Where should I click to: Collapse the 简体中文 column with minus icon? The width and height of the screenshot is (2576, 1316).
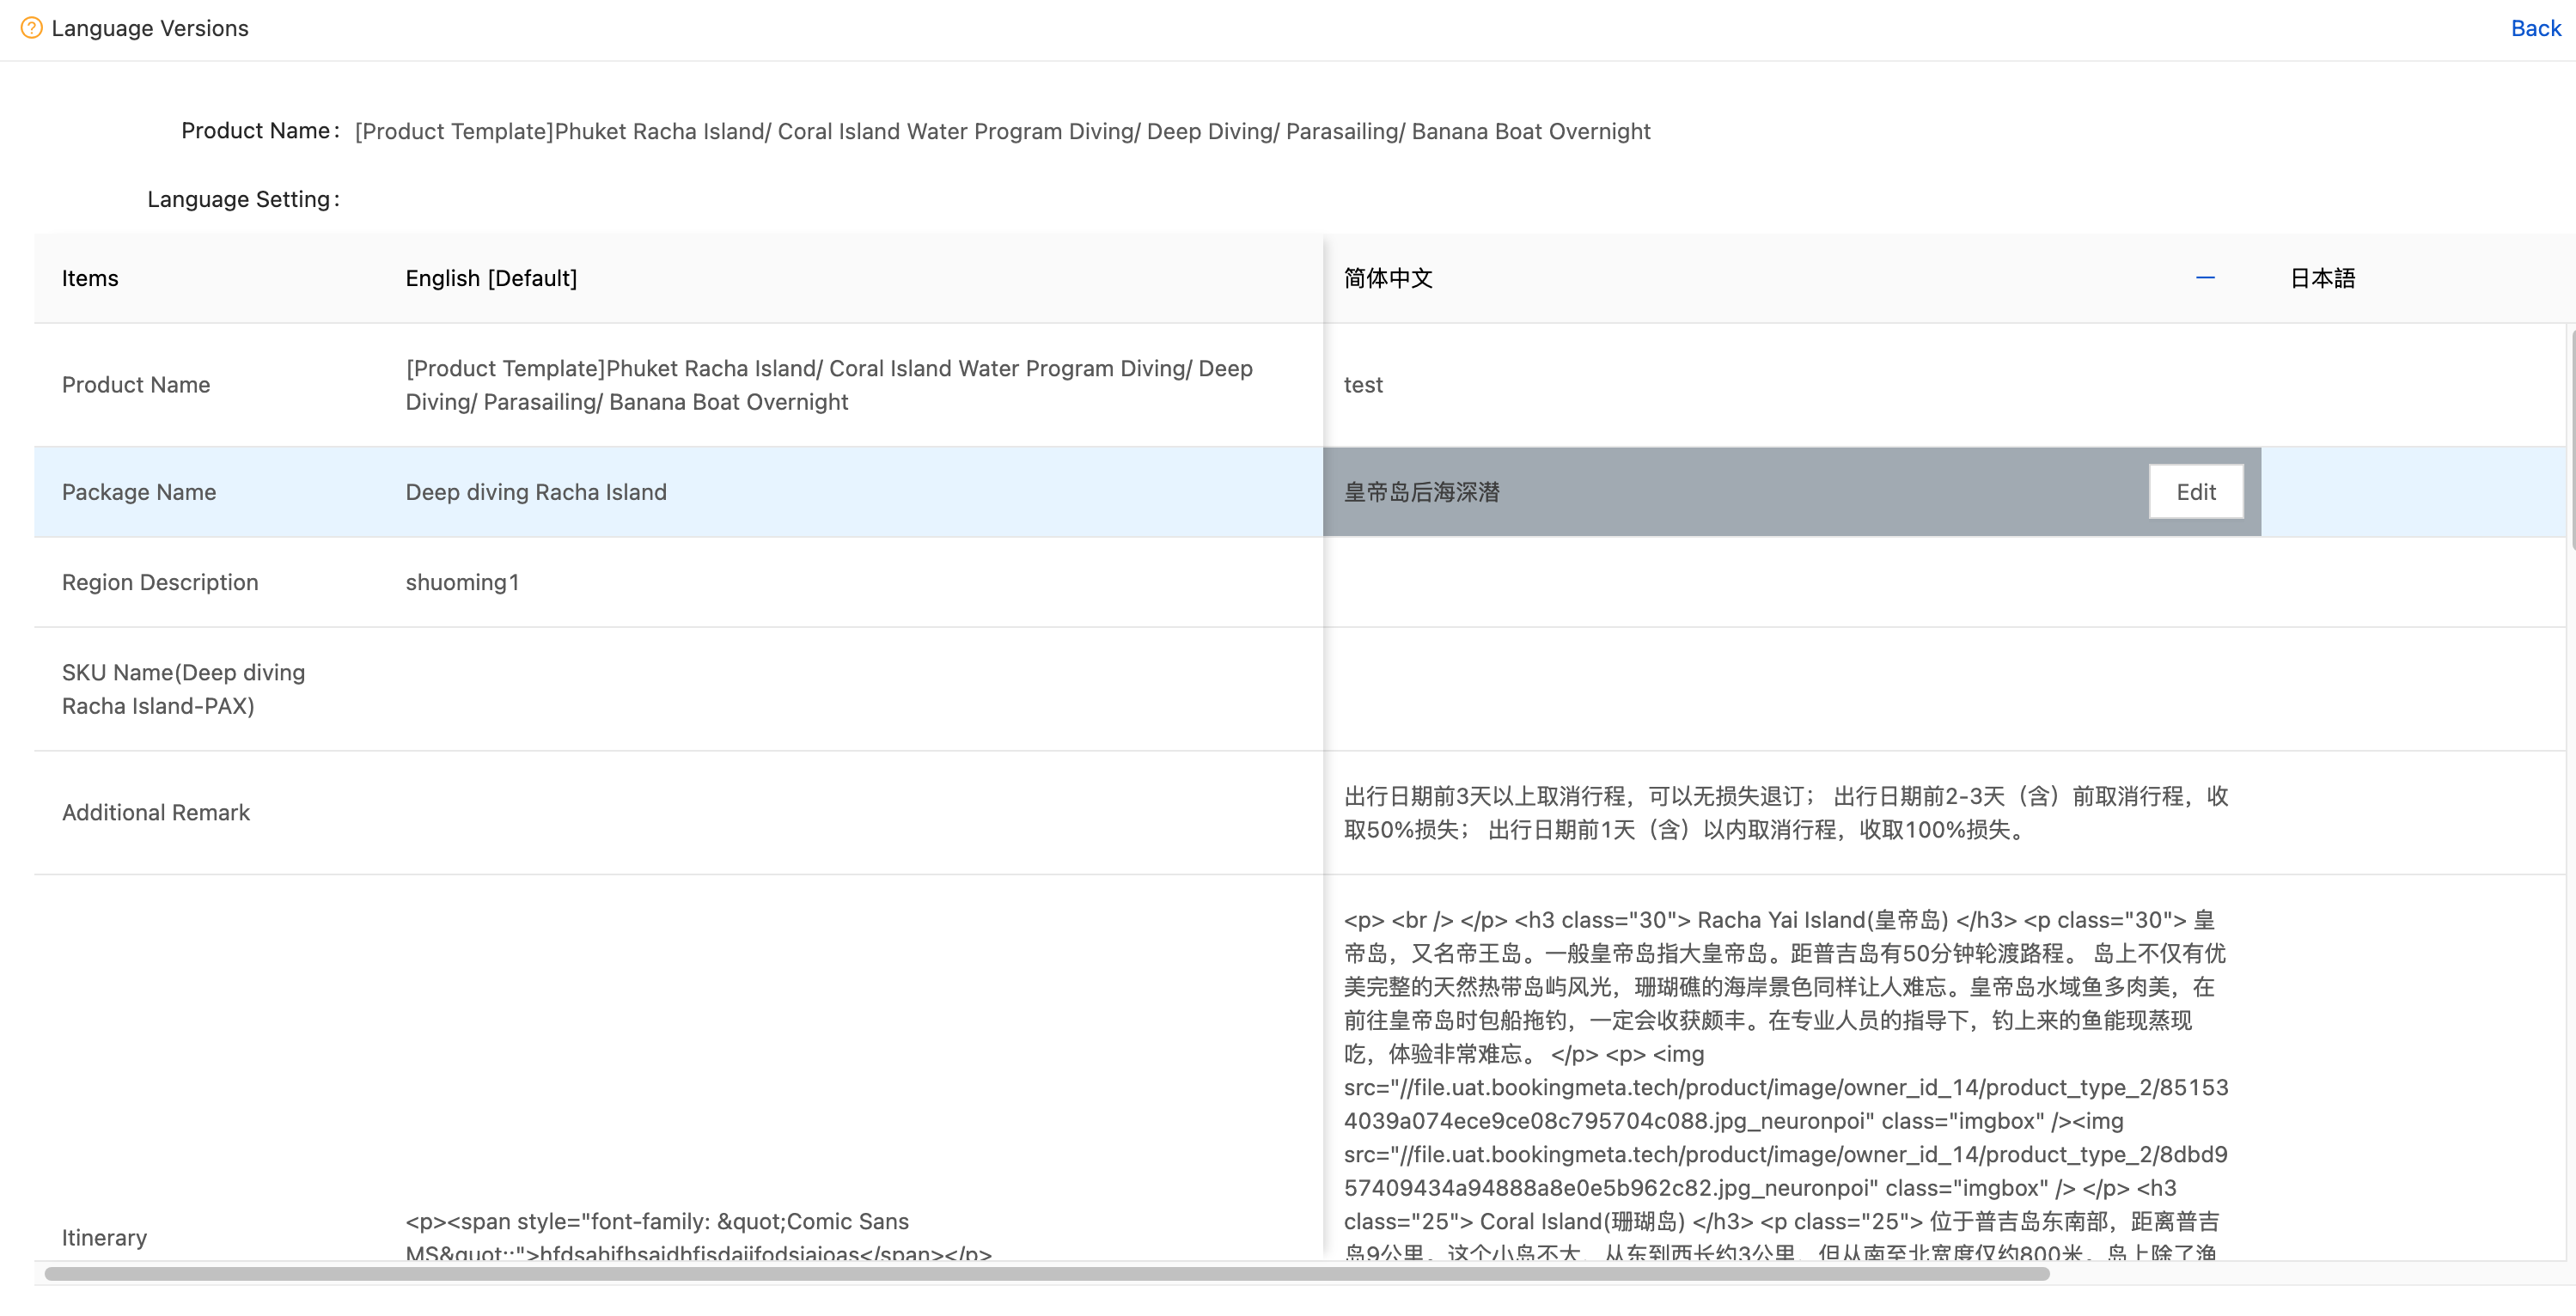coord(2204,278)
